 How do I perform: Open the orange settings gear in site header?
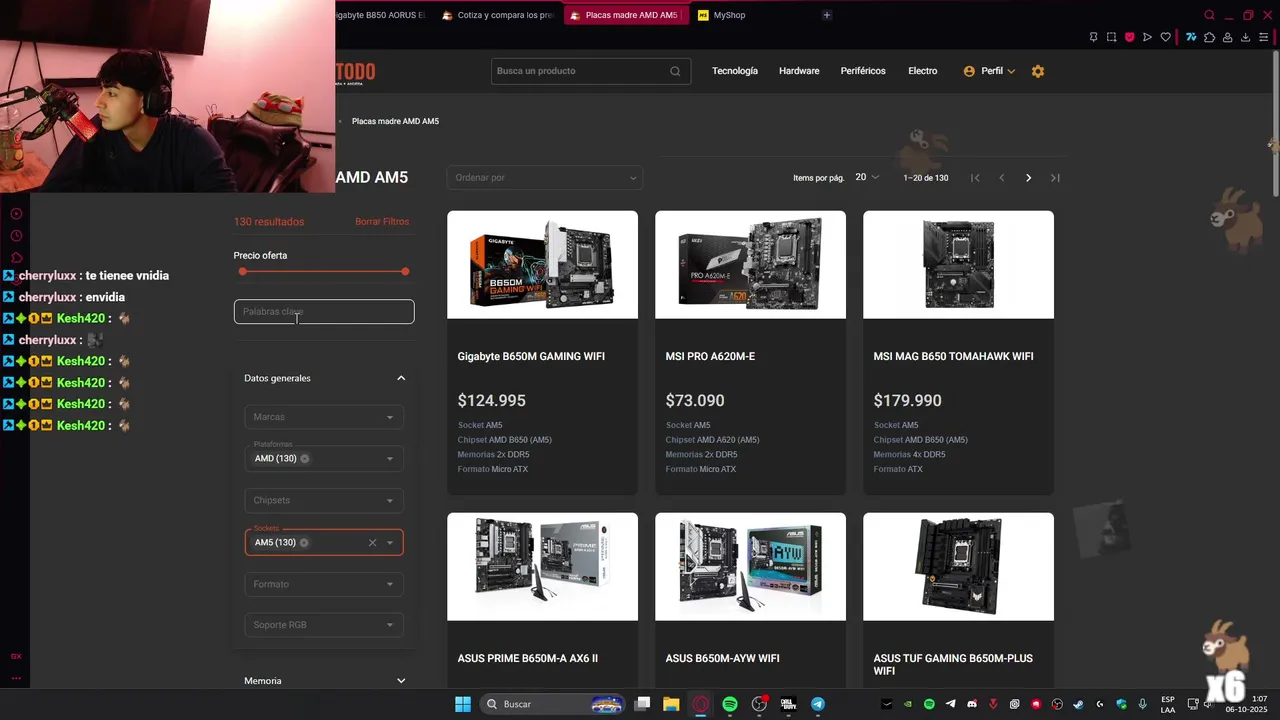pyautogui.click(x=1038, y=71)
